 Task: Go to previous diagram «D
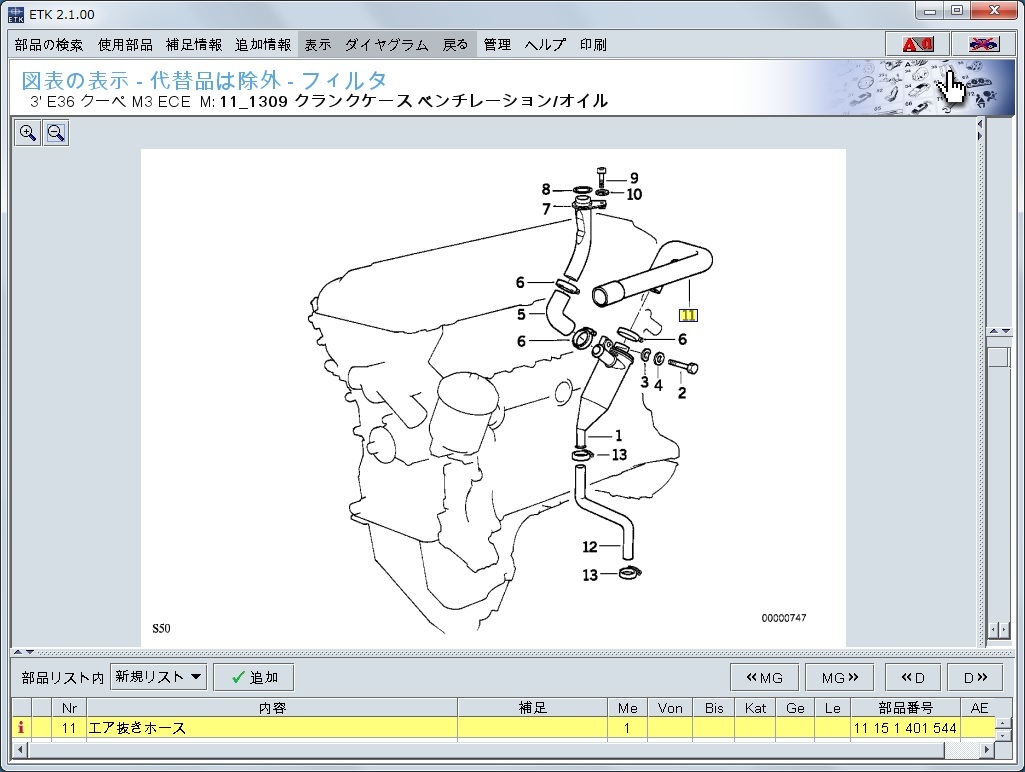point(913,677)
